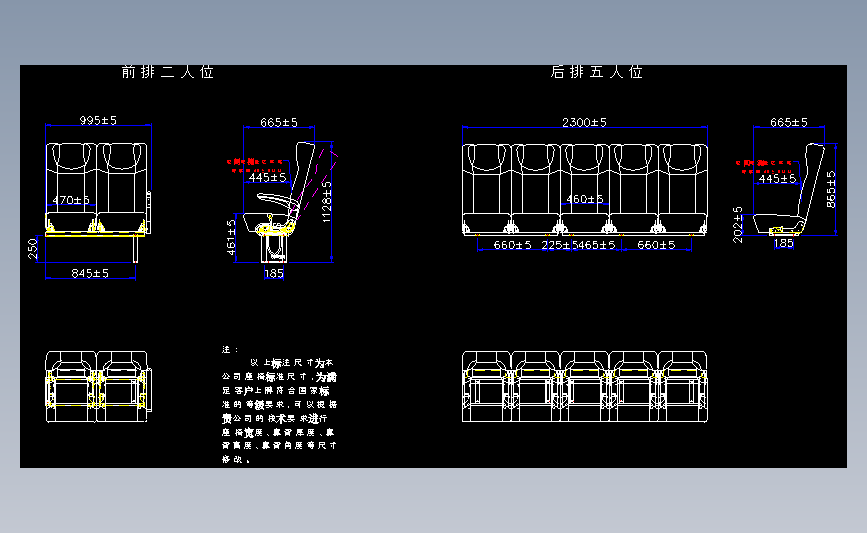Click the 865±5 height dimension
Image resolution: width=867 pixels, height=533 pixels.
pyautogui.click(x=831, y=190)
